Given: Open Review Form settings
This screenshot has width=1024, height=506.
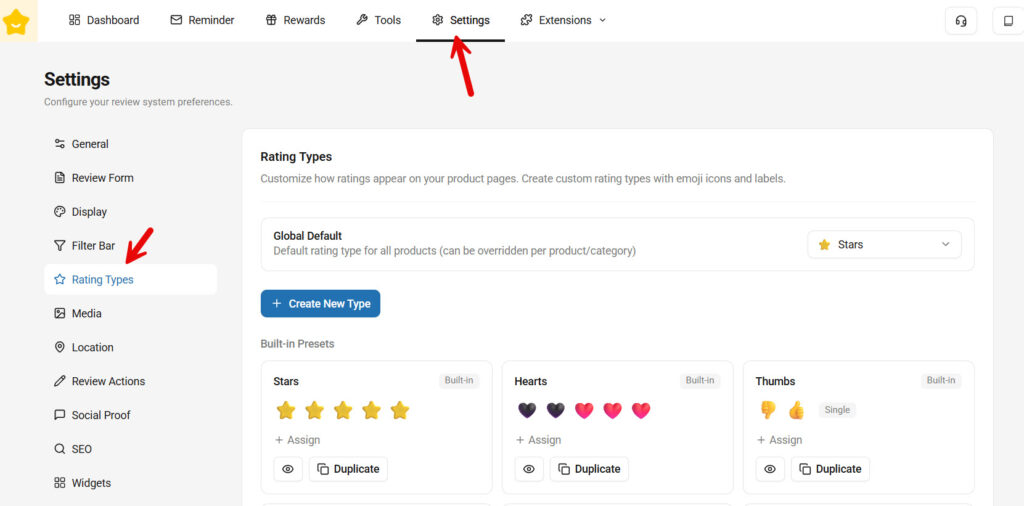Looking at the screenshot, I should [131, 178].
